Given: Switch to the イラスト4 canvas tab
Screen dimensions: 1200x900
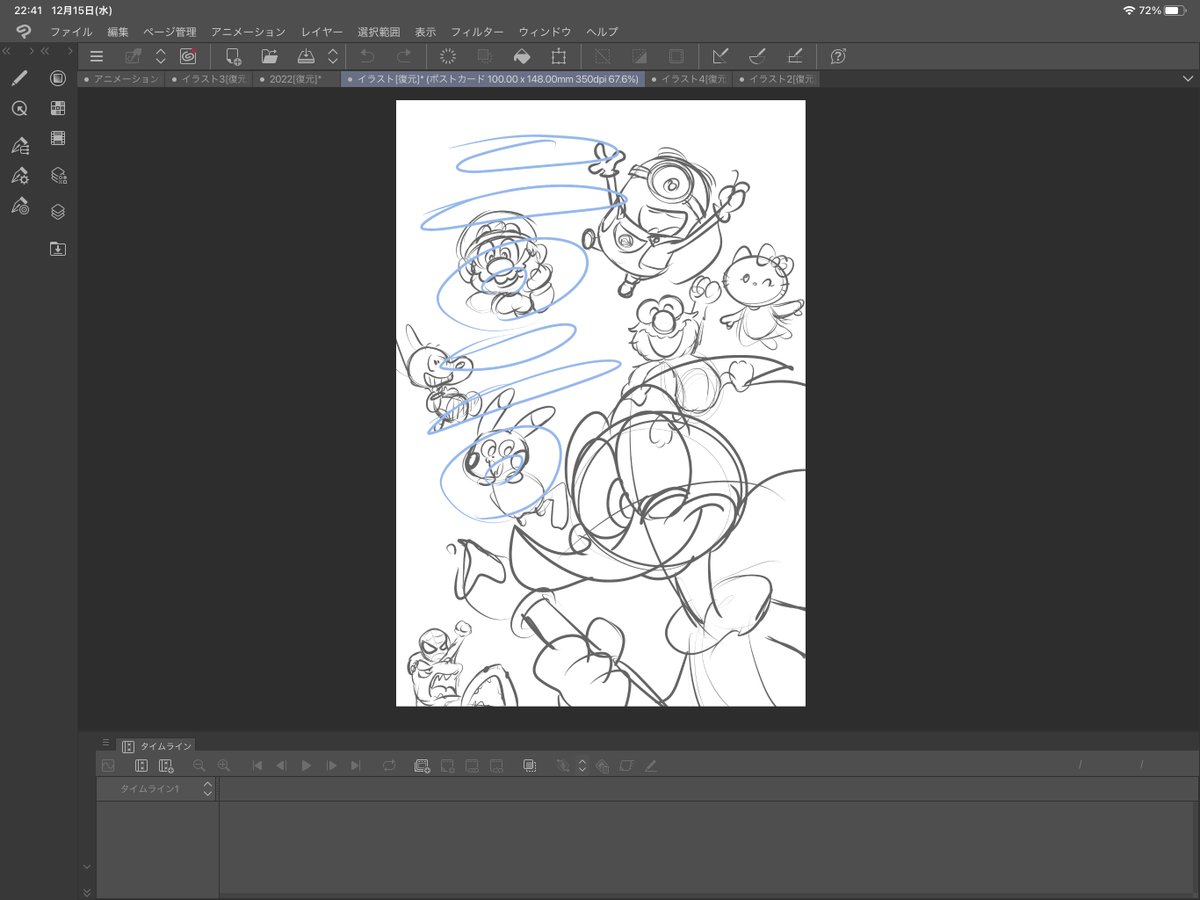Looking at the screenshot, I should pyautogui.click(x=689, y=79).
